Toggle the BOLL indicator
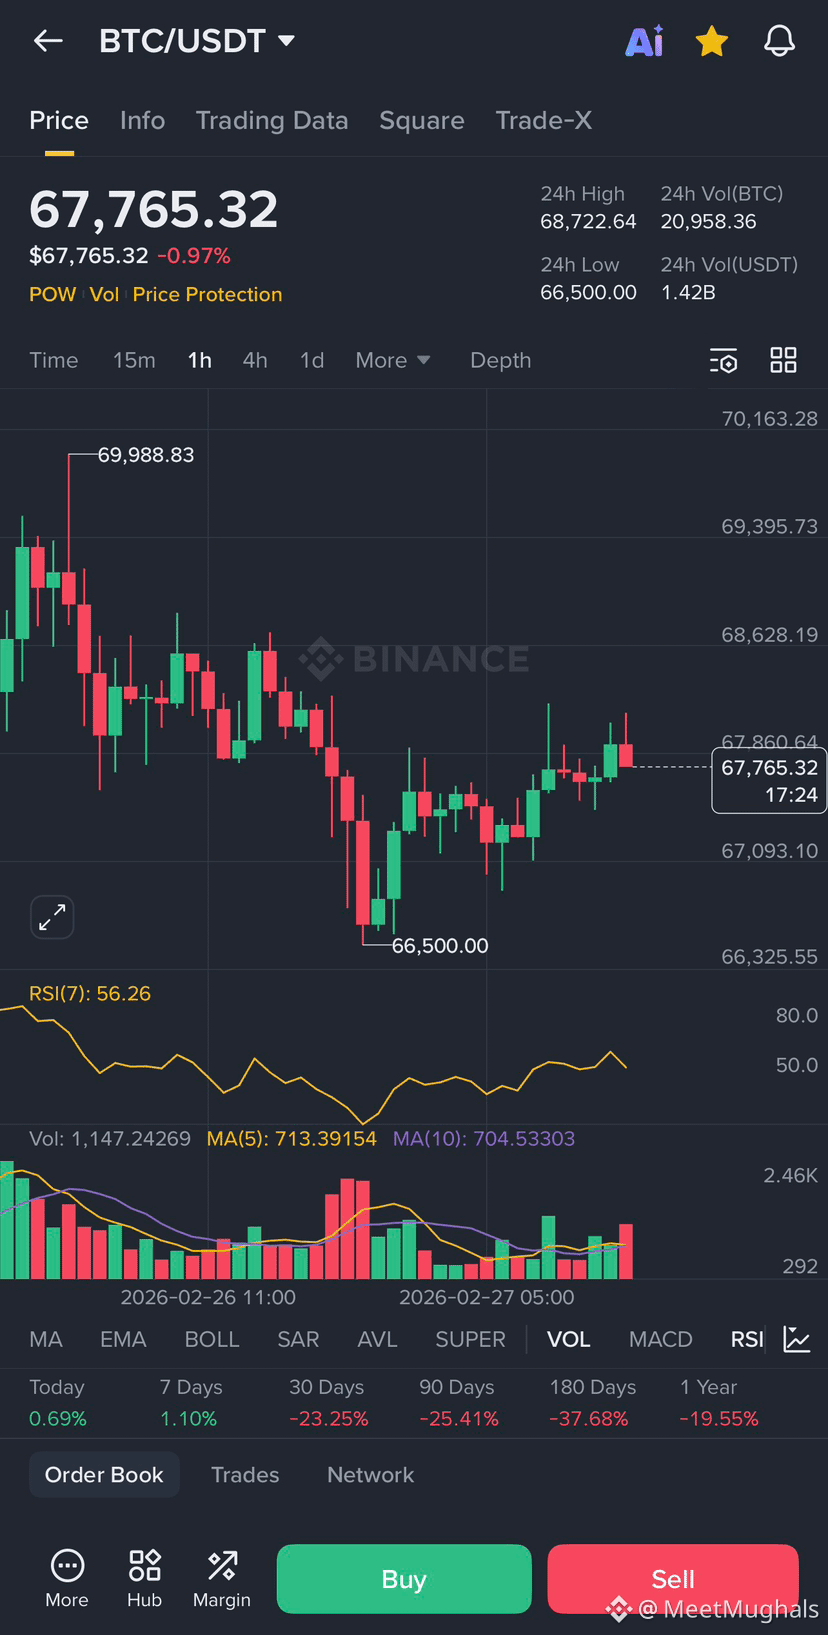This screenshot has width=828, height=1635. pyautogui.click(x=212, y=1339)
